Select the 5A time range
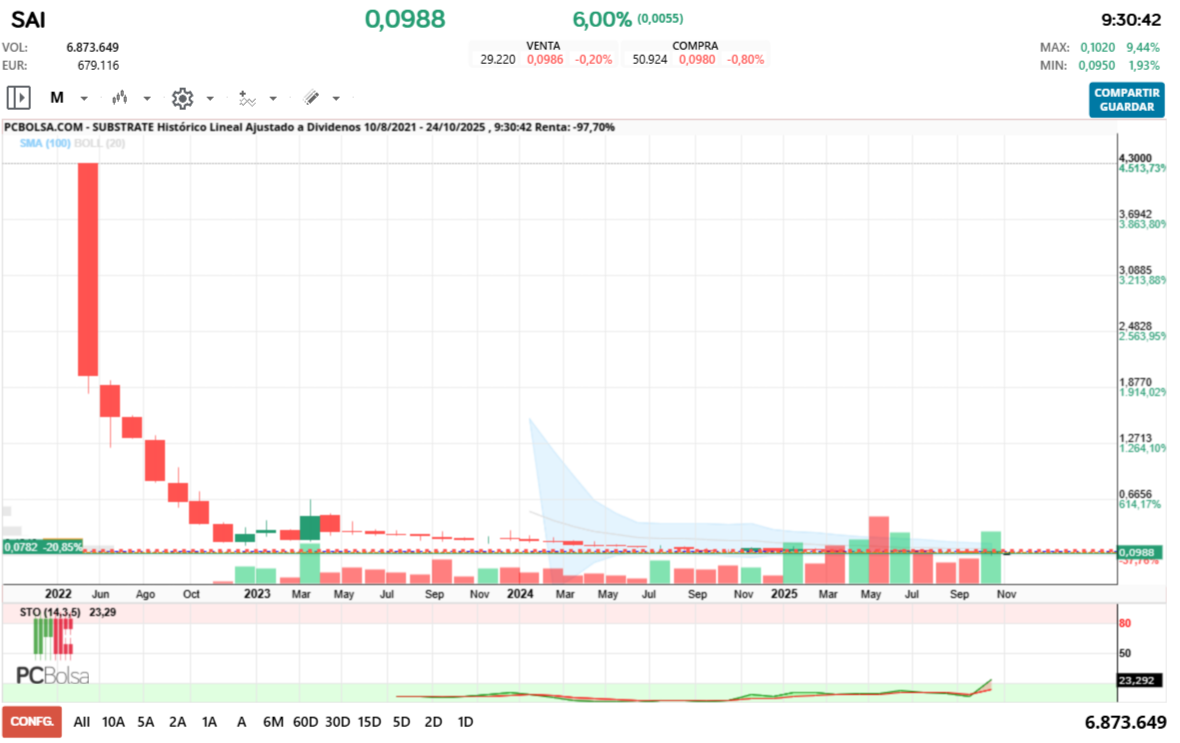 (145, 722)
